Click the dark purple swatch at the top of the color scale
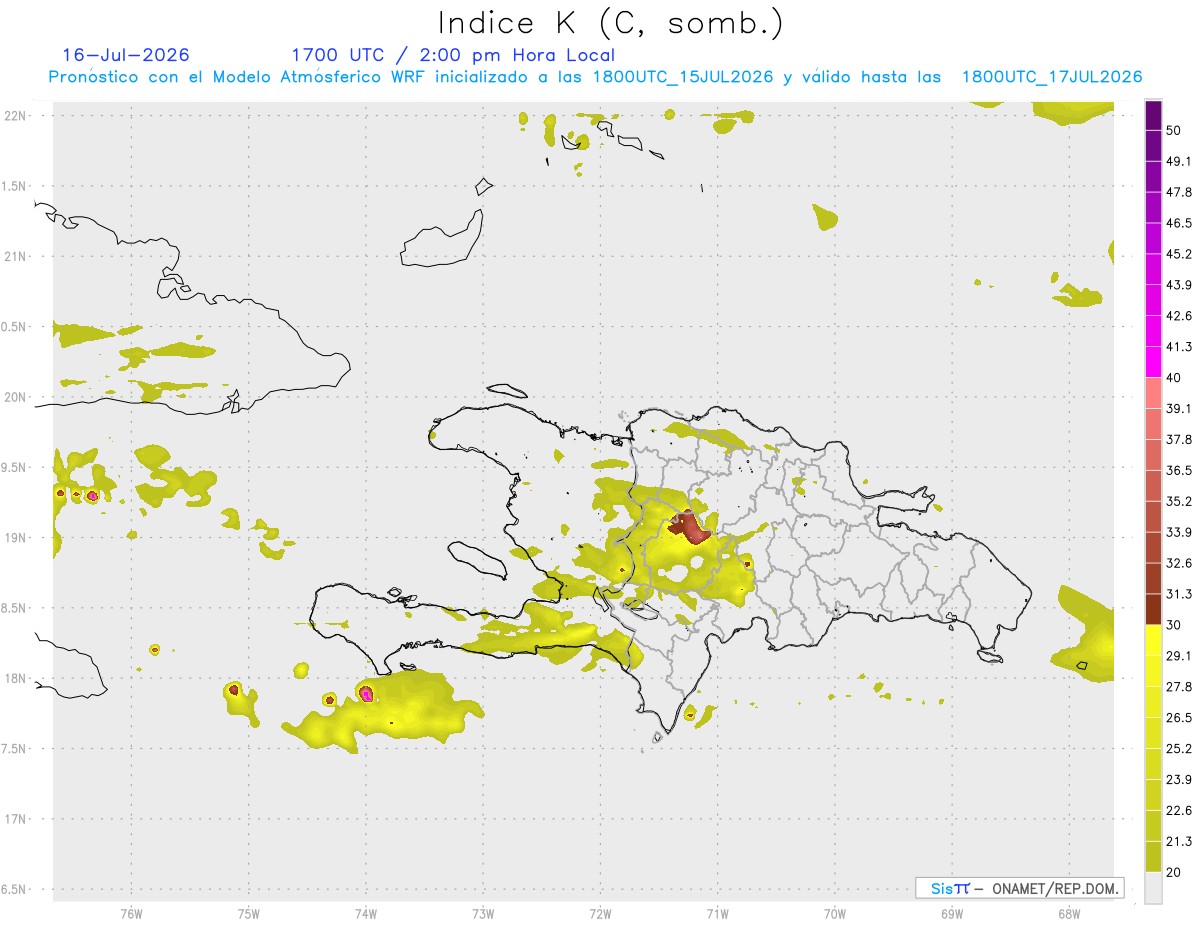Viewport: 1200px width, 927px height. [1153, 115]
